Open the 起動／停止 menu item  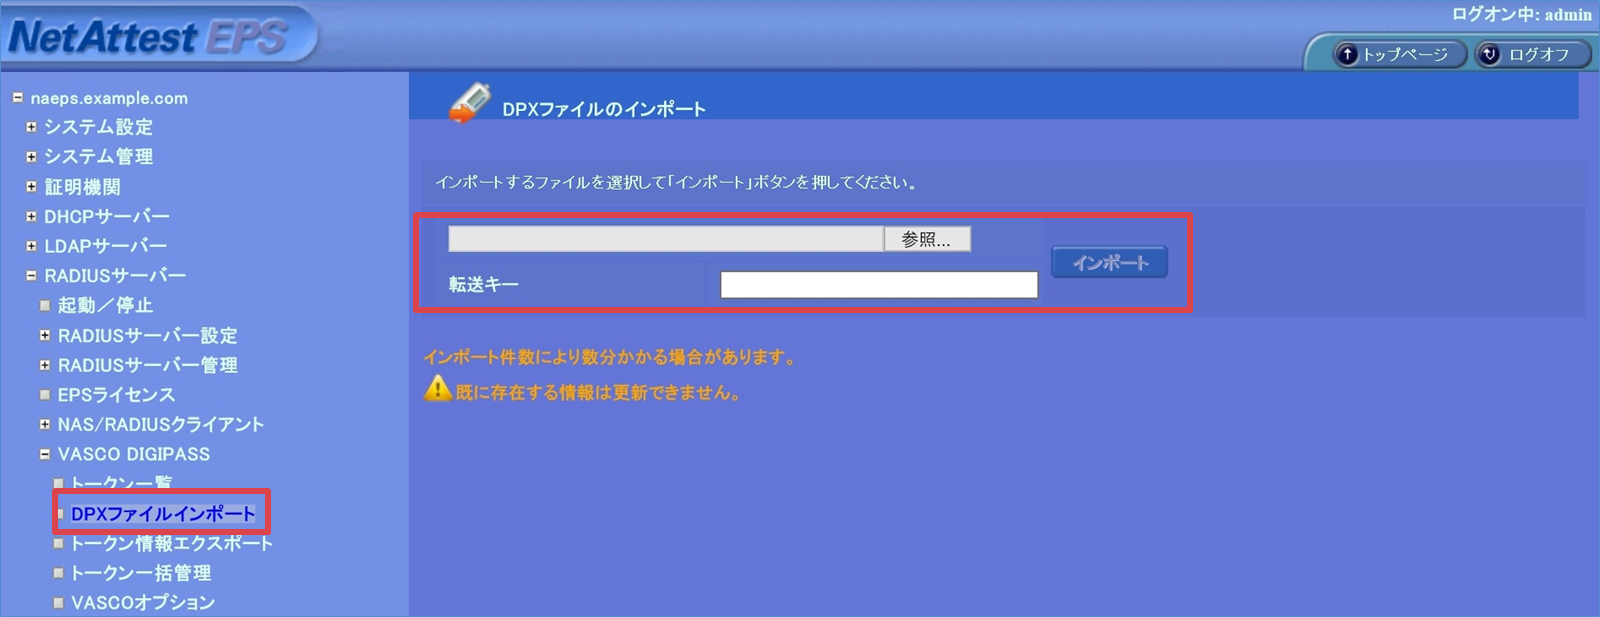click(x=105, y=305)
